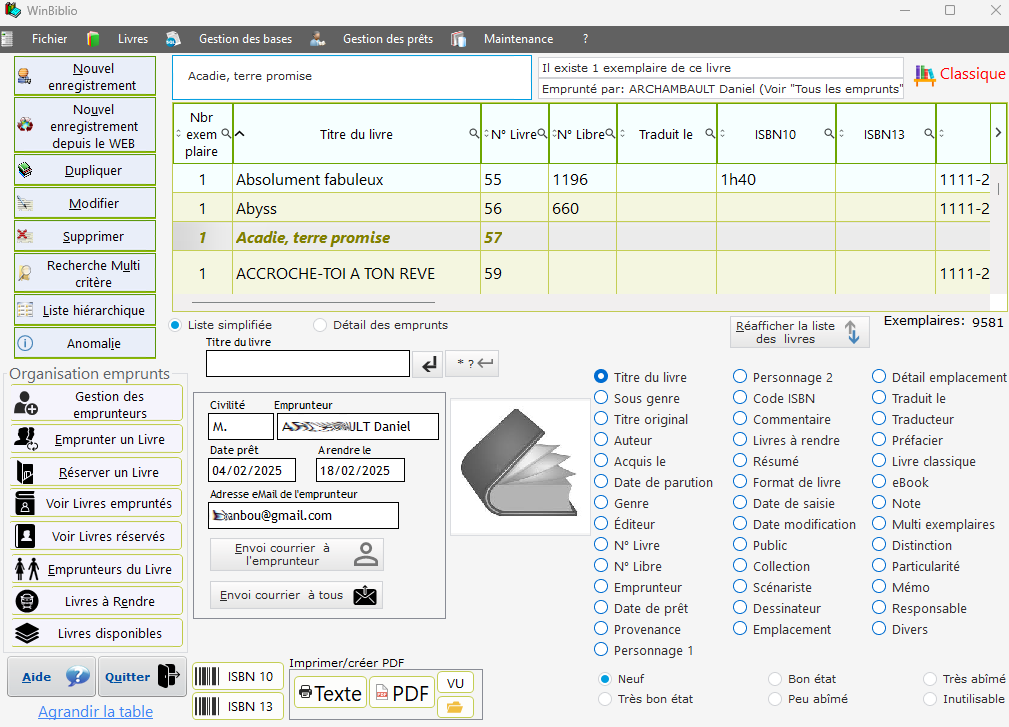
Task: Open the Gestion des bases menu
Action: tap(245, 39)
